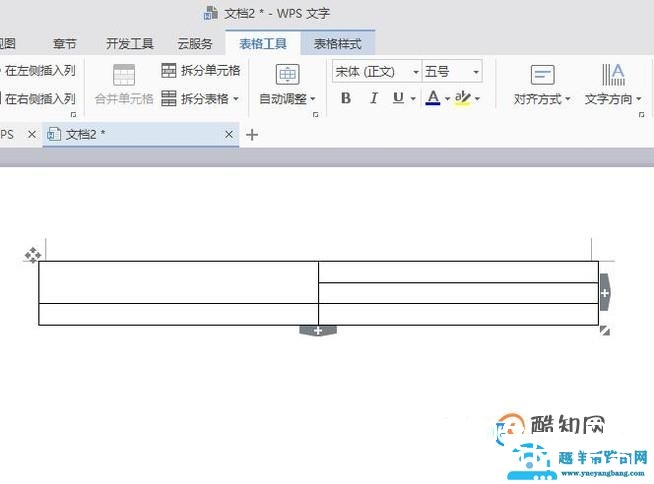Image resolution: width=654 pixels, height=484 pixels.
Task: Switch to 表格样式 tab
Action: click(337, 43)
